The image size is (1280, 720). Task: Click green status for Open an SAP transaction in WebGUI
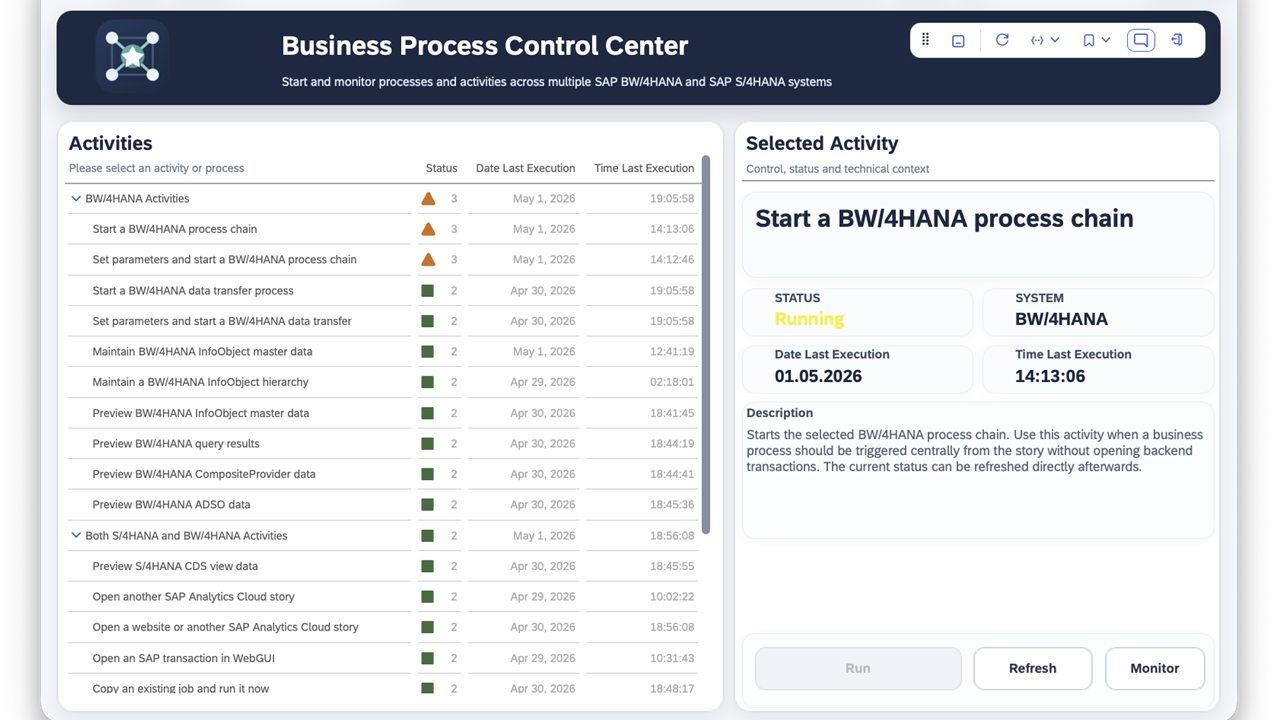coord(428,658)
